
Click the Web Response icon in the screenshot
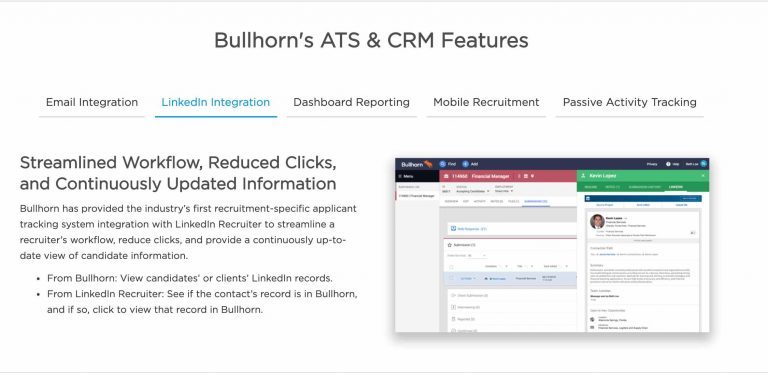(x=454, y=229)
